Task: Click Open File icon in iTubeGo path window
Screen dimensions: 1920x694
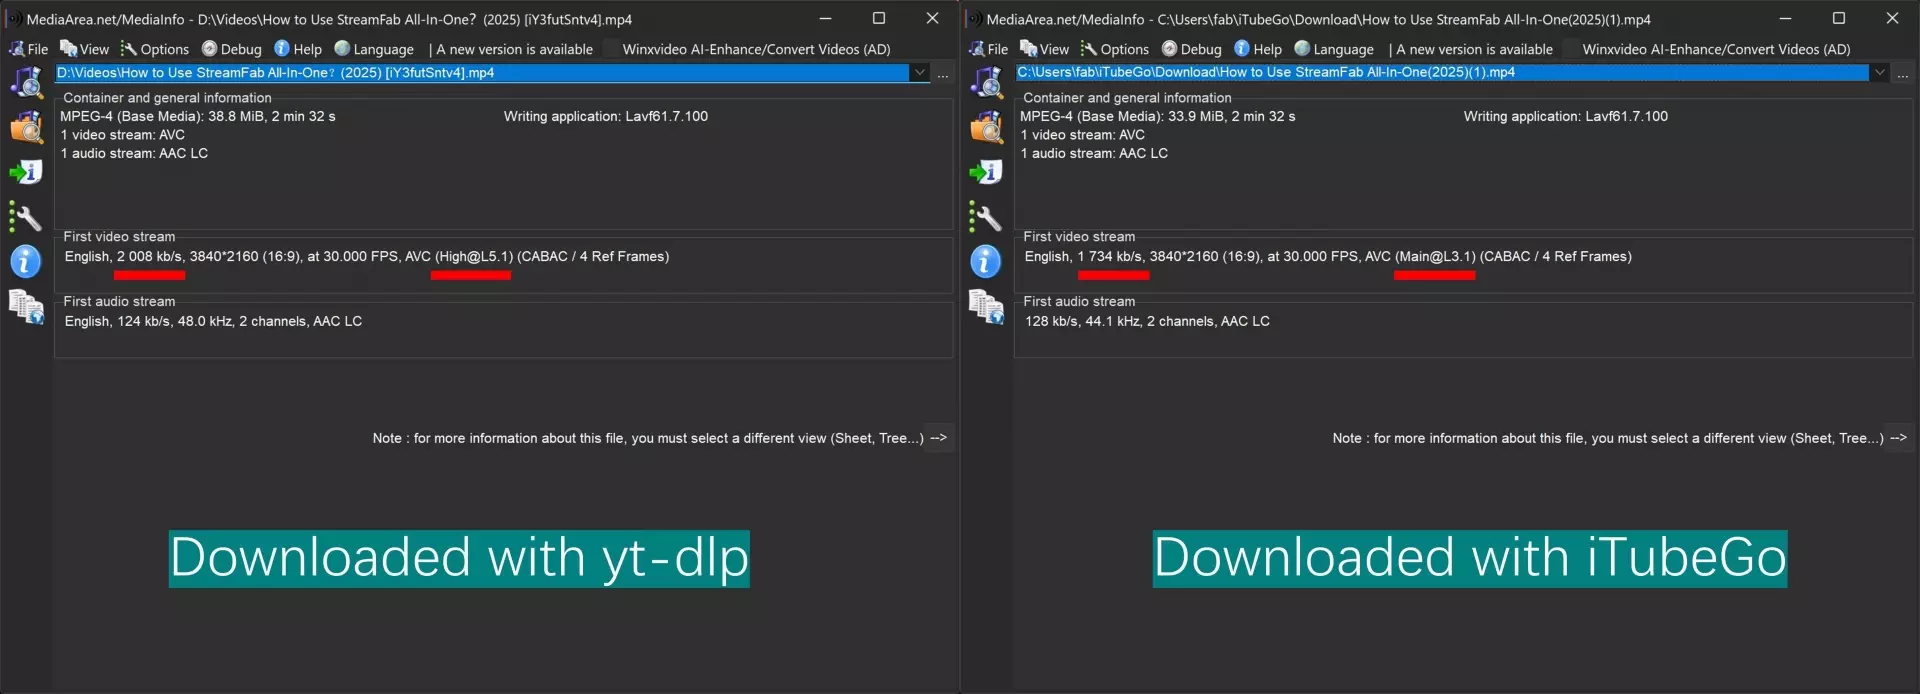Action: point(986,82)
